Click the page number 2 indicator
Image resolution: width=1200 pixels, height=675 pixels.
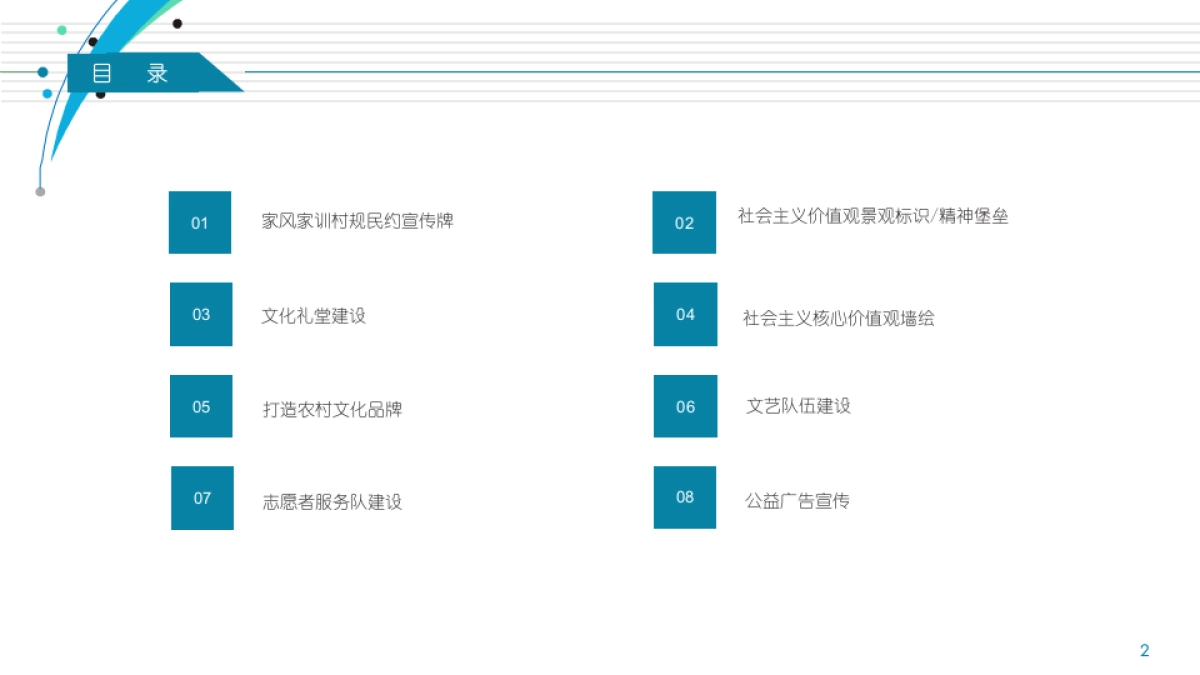[x=1143, y=649]
